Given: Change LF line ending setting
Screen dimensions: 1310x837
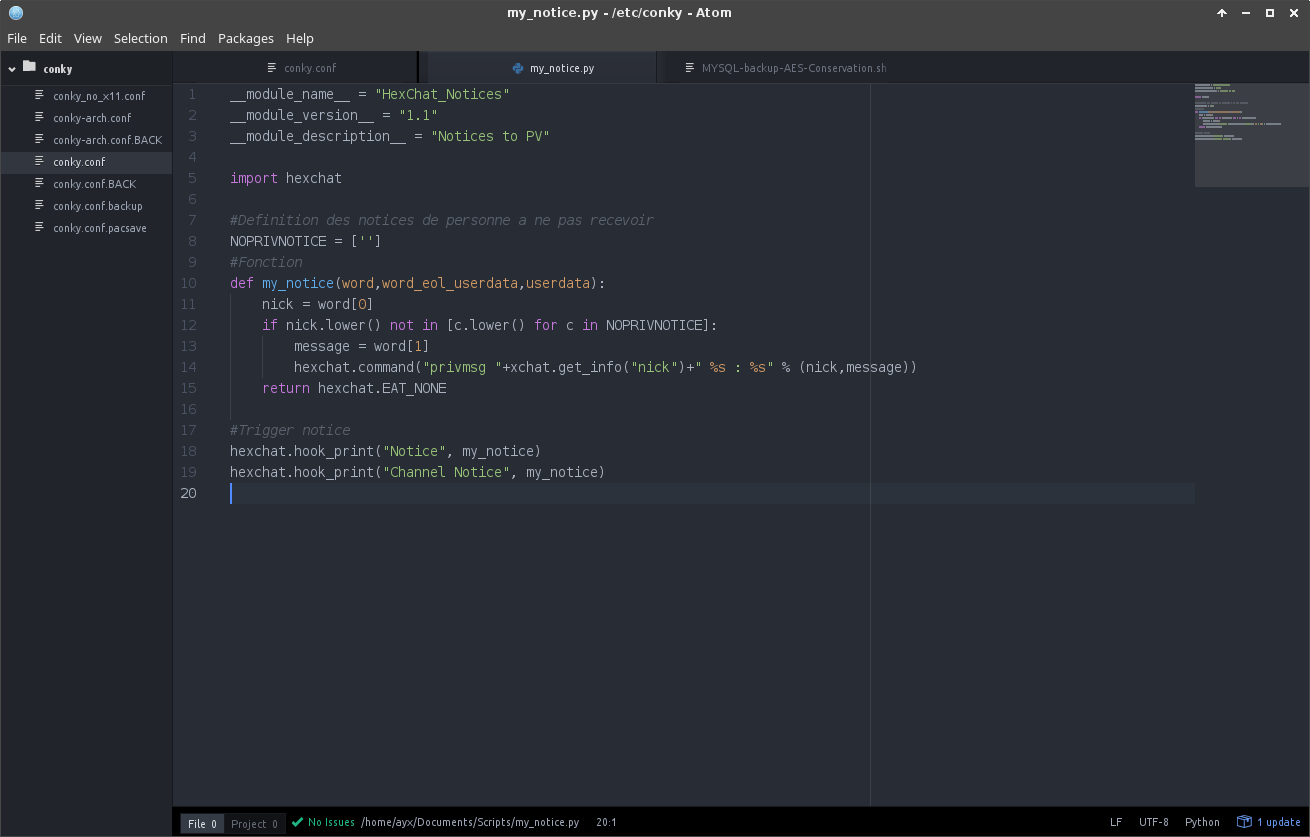Looking at the screenshot, I should click(1116, 822).
